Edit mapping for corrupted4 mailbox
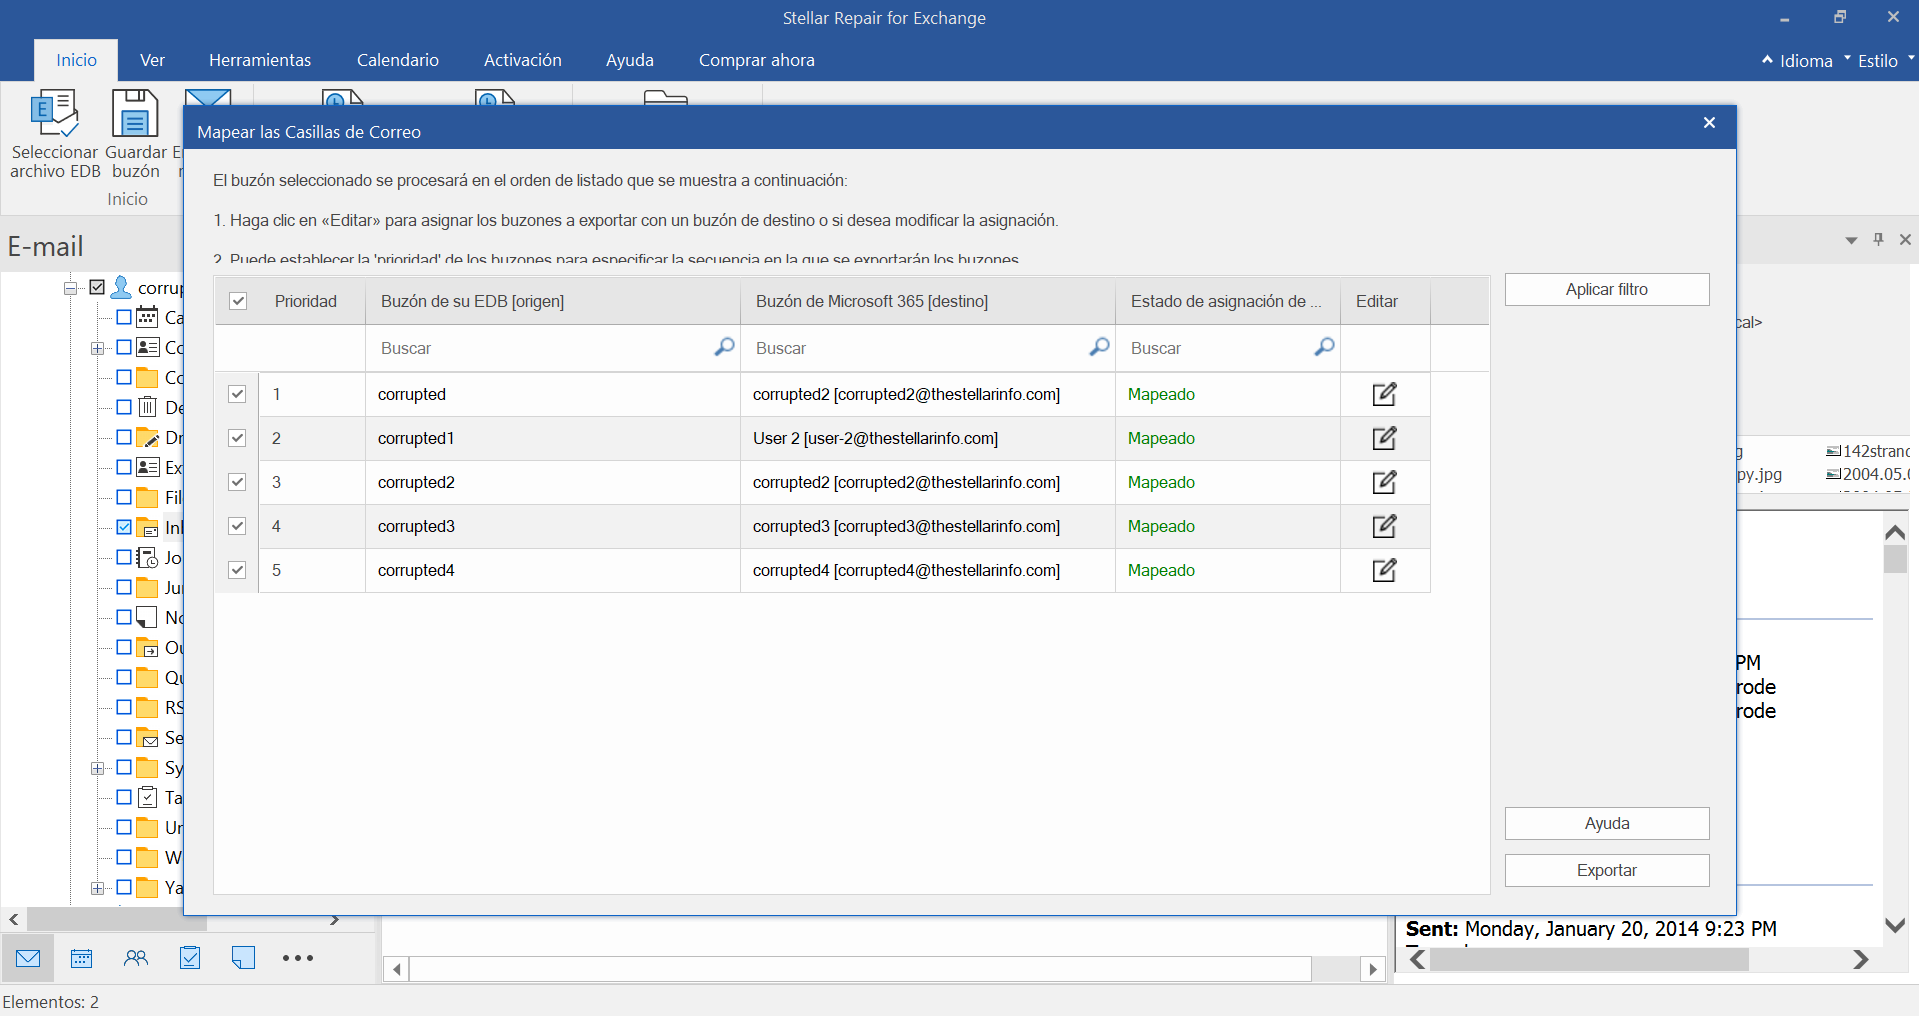Viewport: 1919px width, 1016px height. pos(1384,570)
